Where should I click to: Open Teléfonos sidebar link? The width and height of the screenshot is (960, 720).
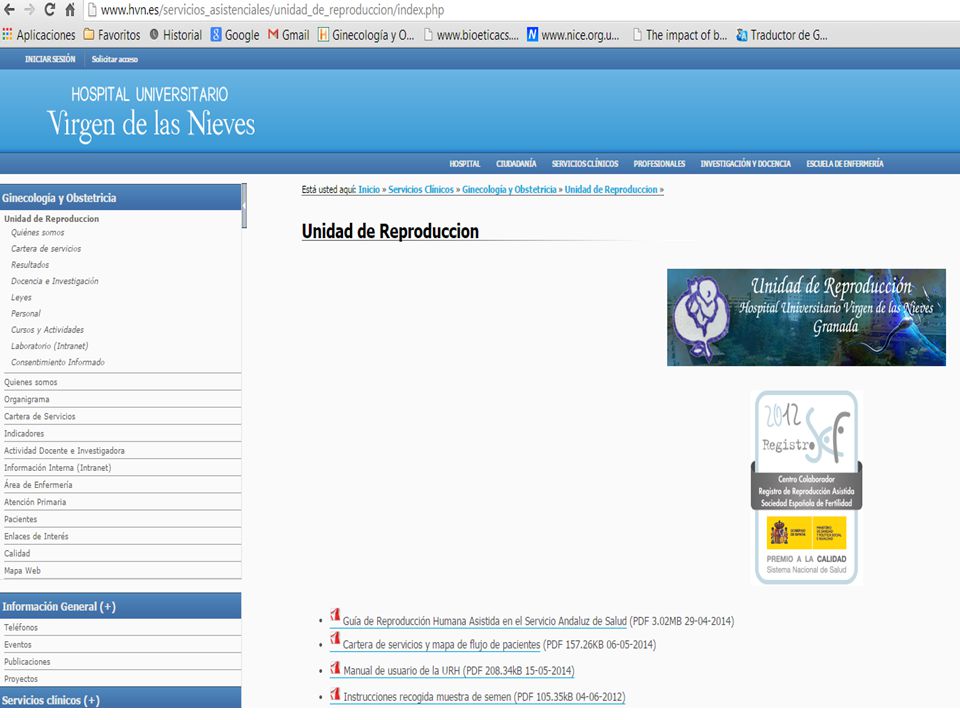[21, 628]
